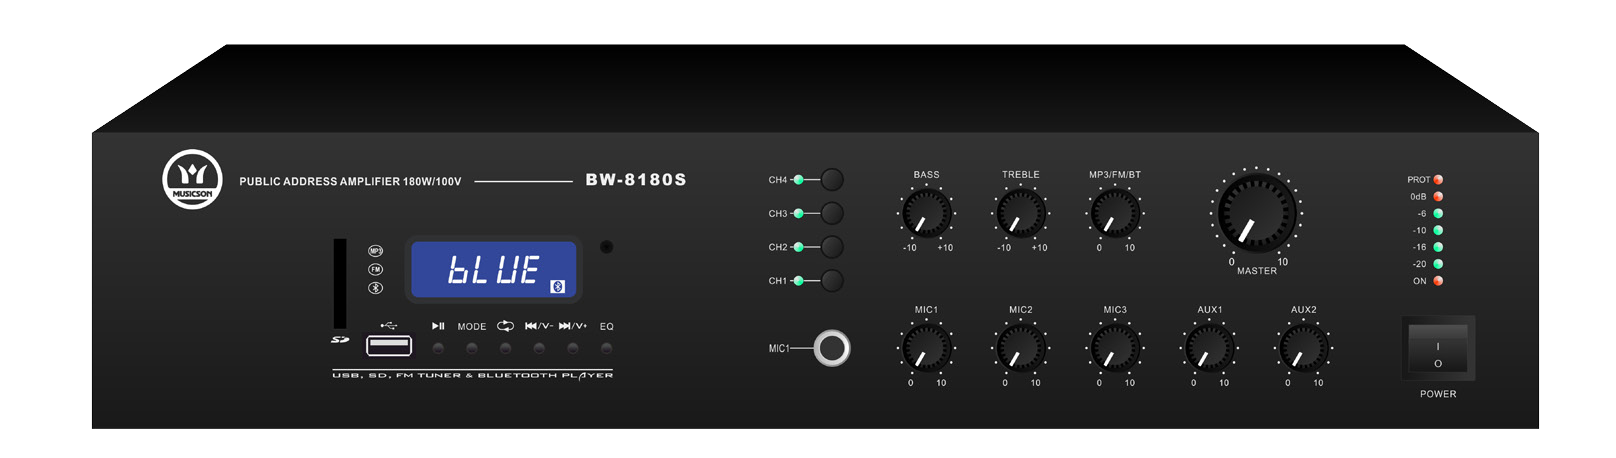The width and height of the screenshot is (1616, 458).
Task: Click the MIC1 input jack
Action: [832, 348]
